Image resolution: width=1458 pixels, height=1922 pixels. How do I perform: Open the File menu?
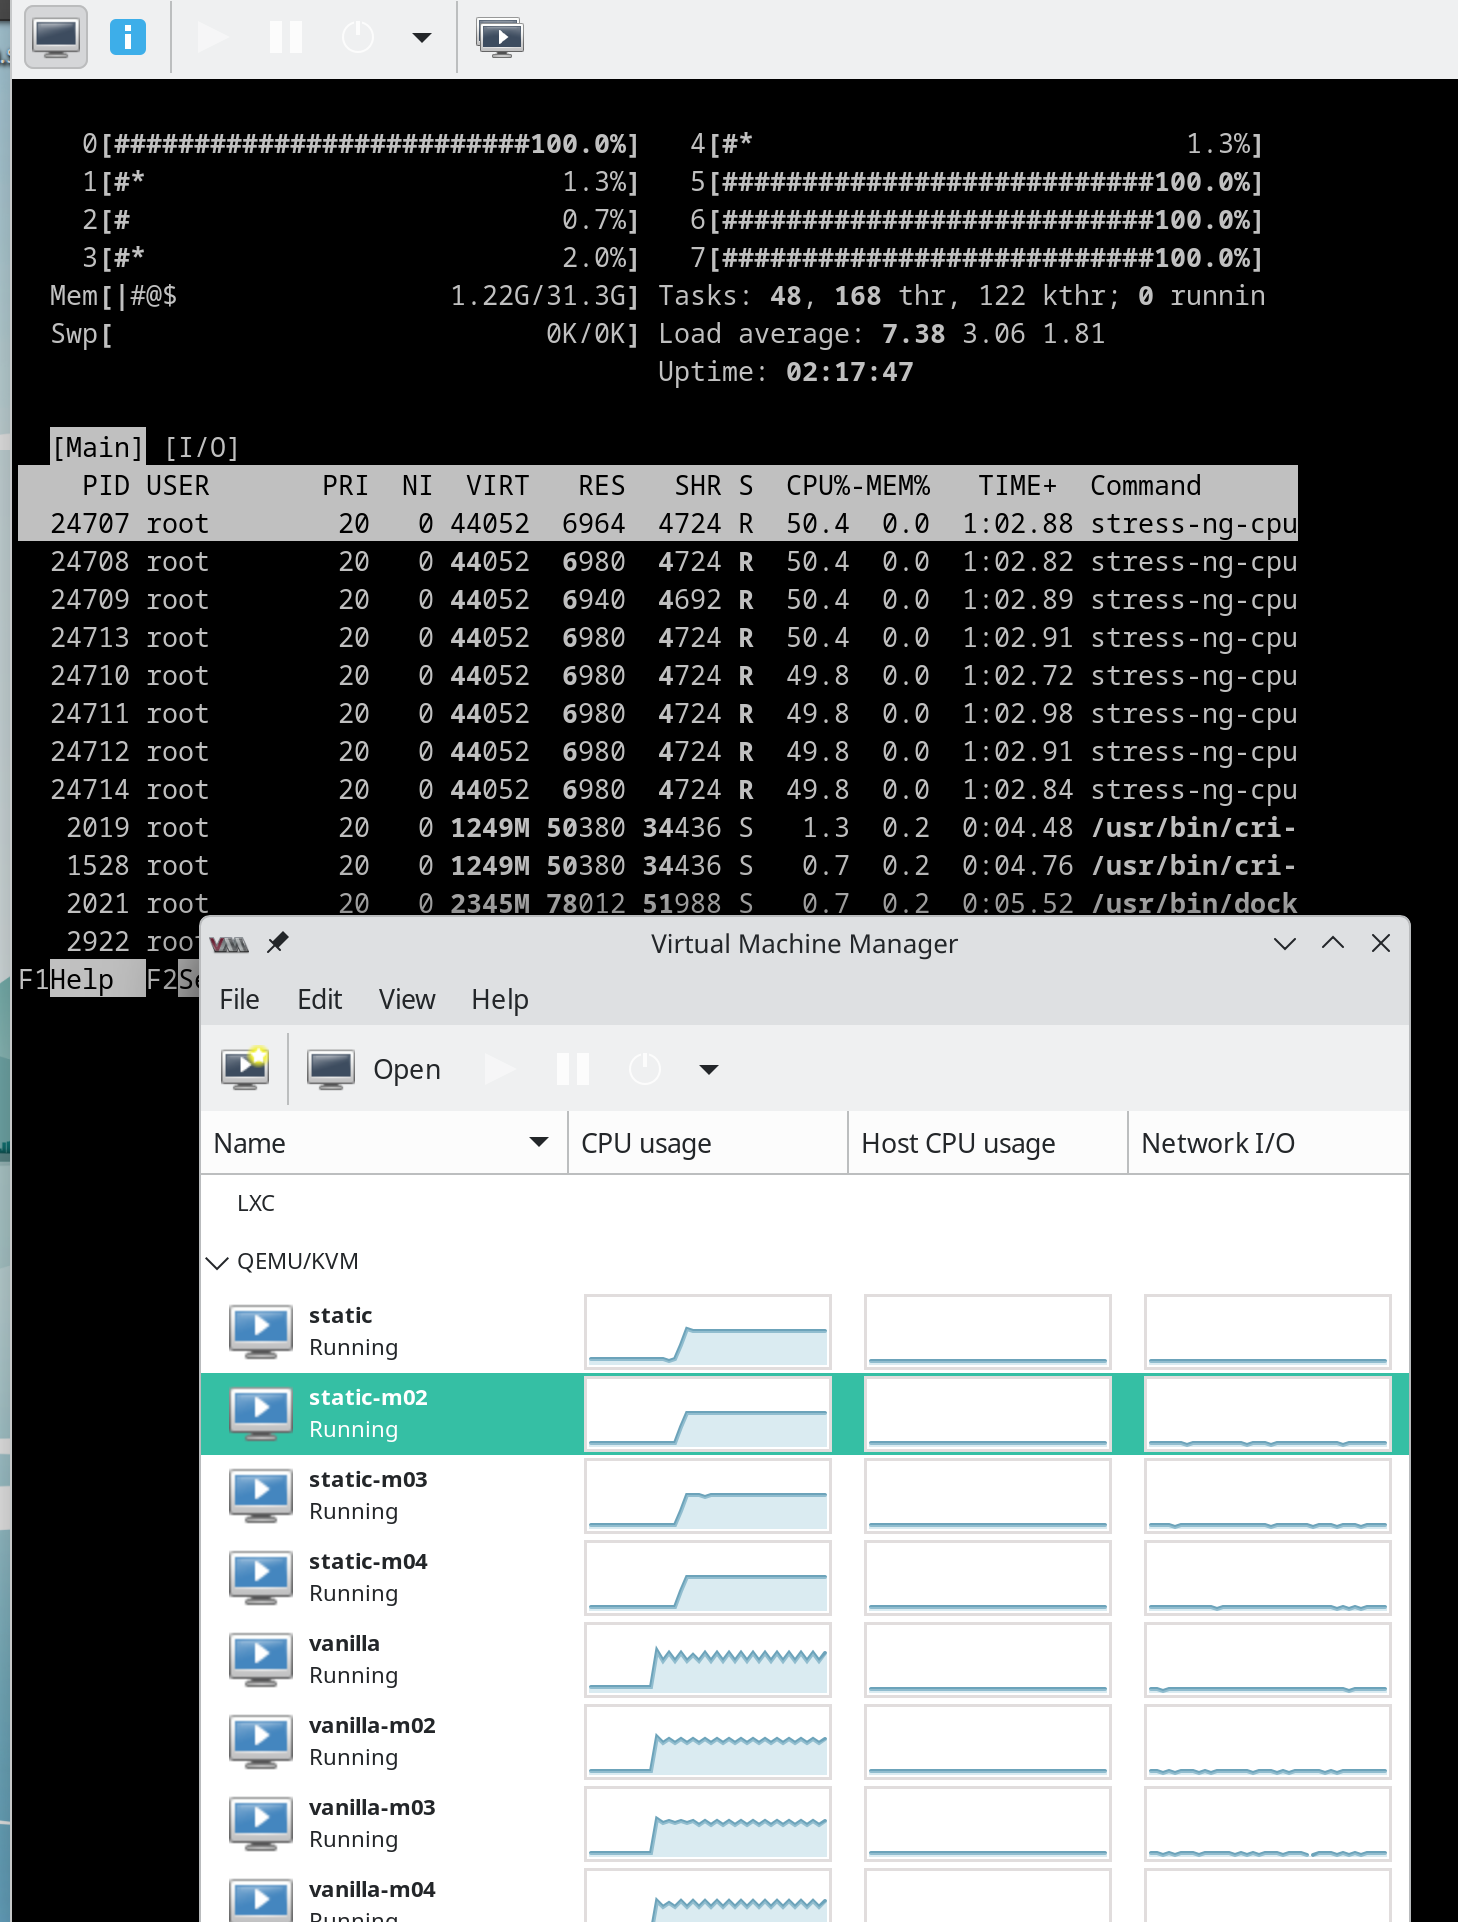coord(239,999)
